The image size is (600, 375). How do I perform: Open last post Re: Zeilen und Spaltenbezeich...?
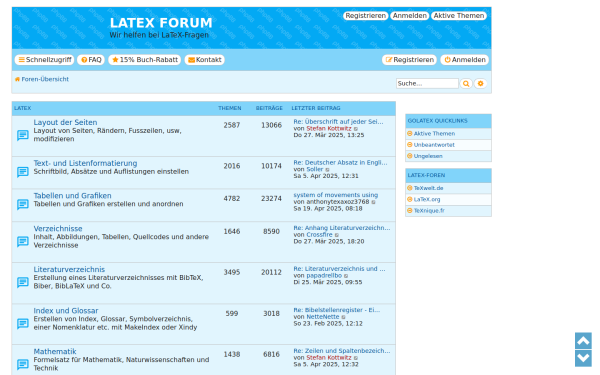coord(342,351)
